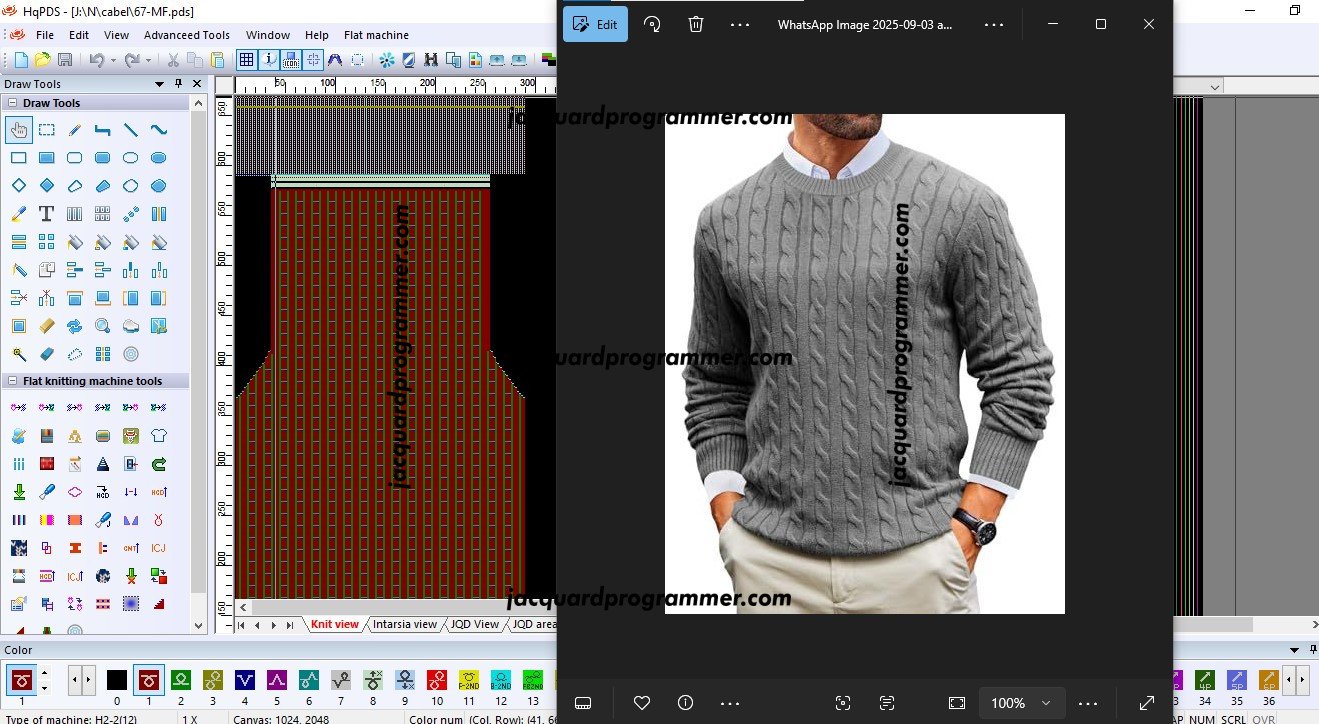The image size is (1319, 724).
Task: Pick the rectangular selection marquee tool
Action: [x=46, y=130]
